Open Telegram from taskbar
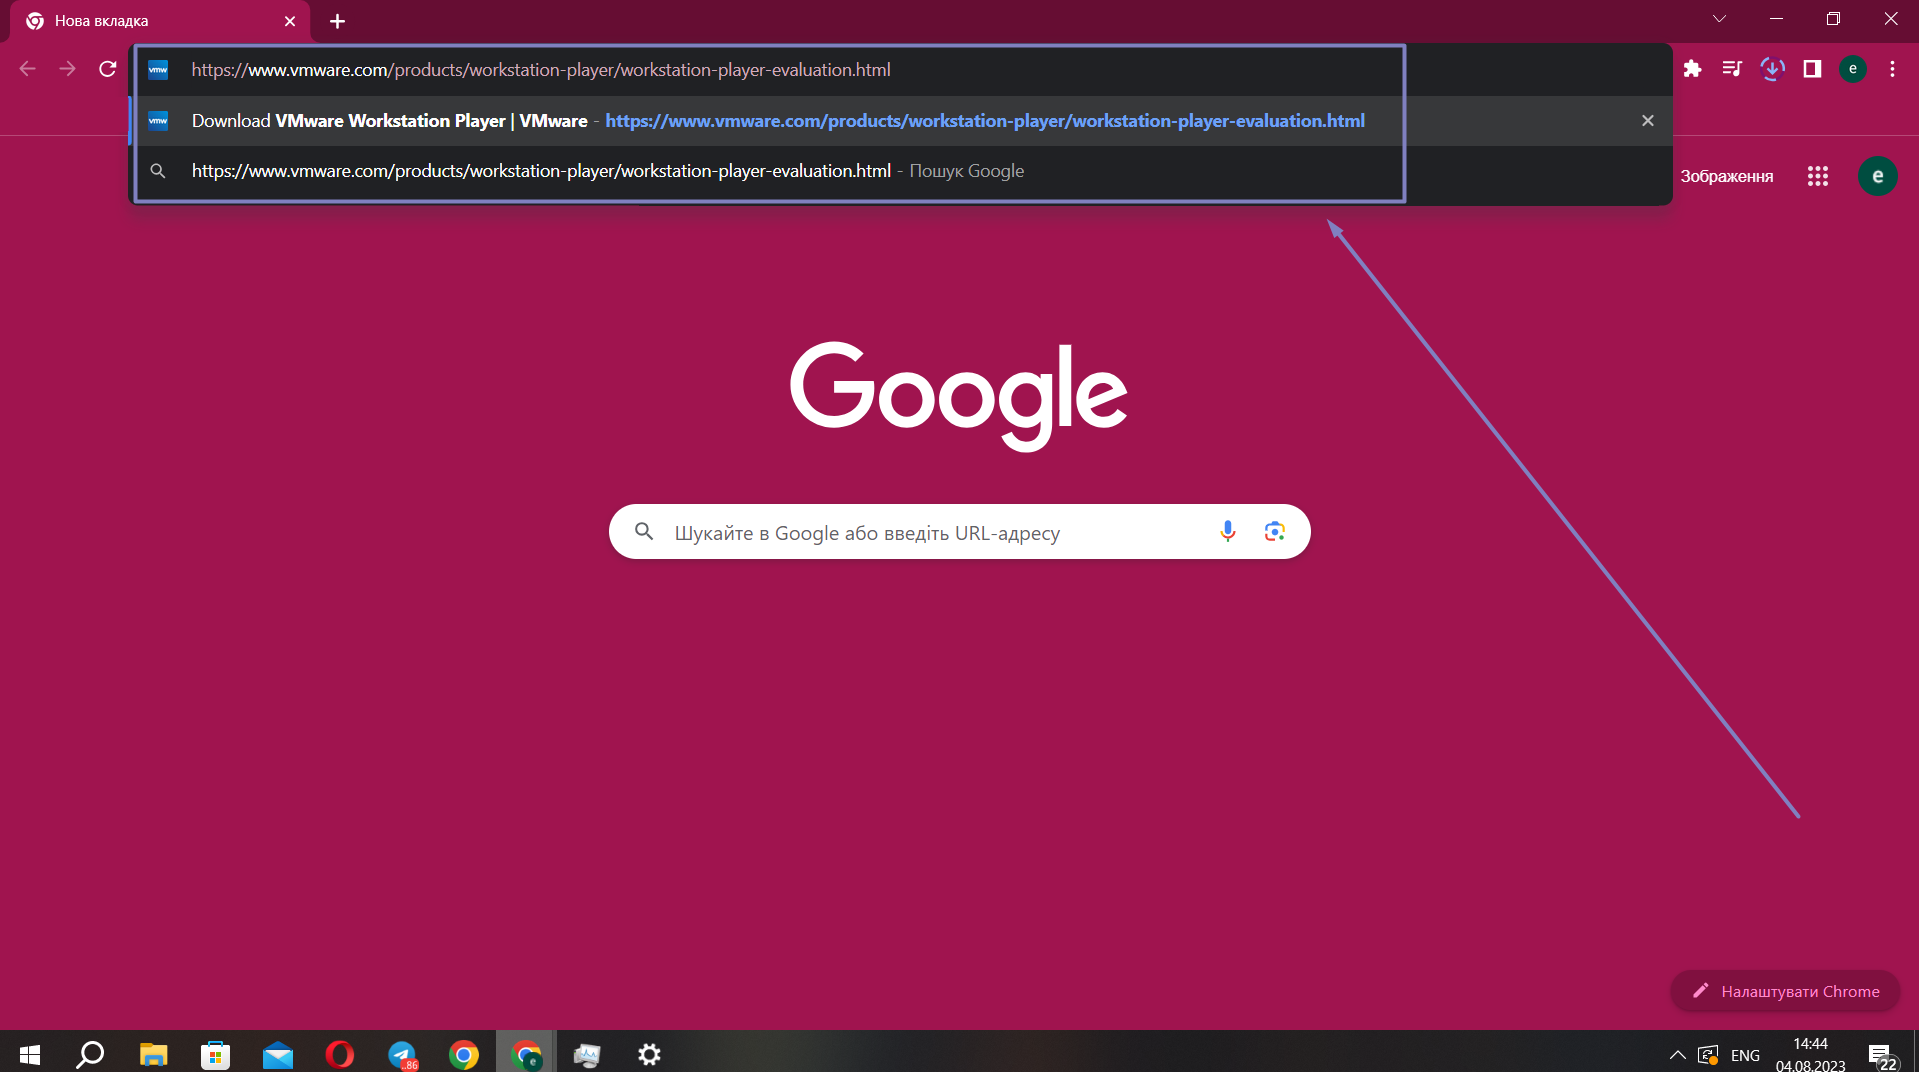 [402, 1054]
